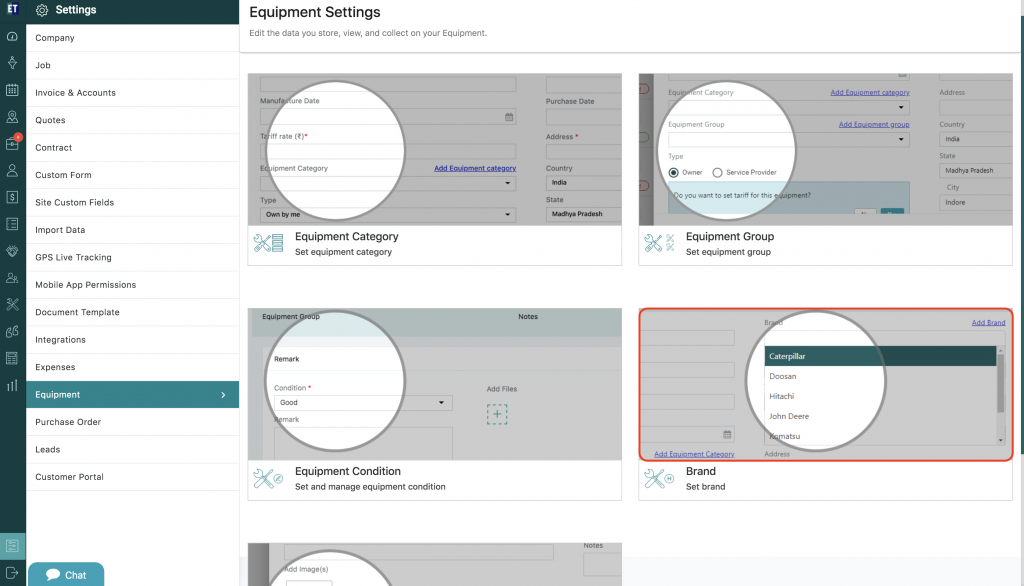Open the Job settings menu
The image size is (1024, 586).
[x=133, y=65]
